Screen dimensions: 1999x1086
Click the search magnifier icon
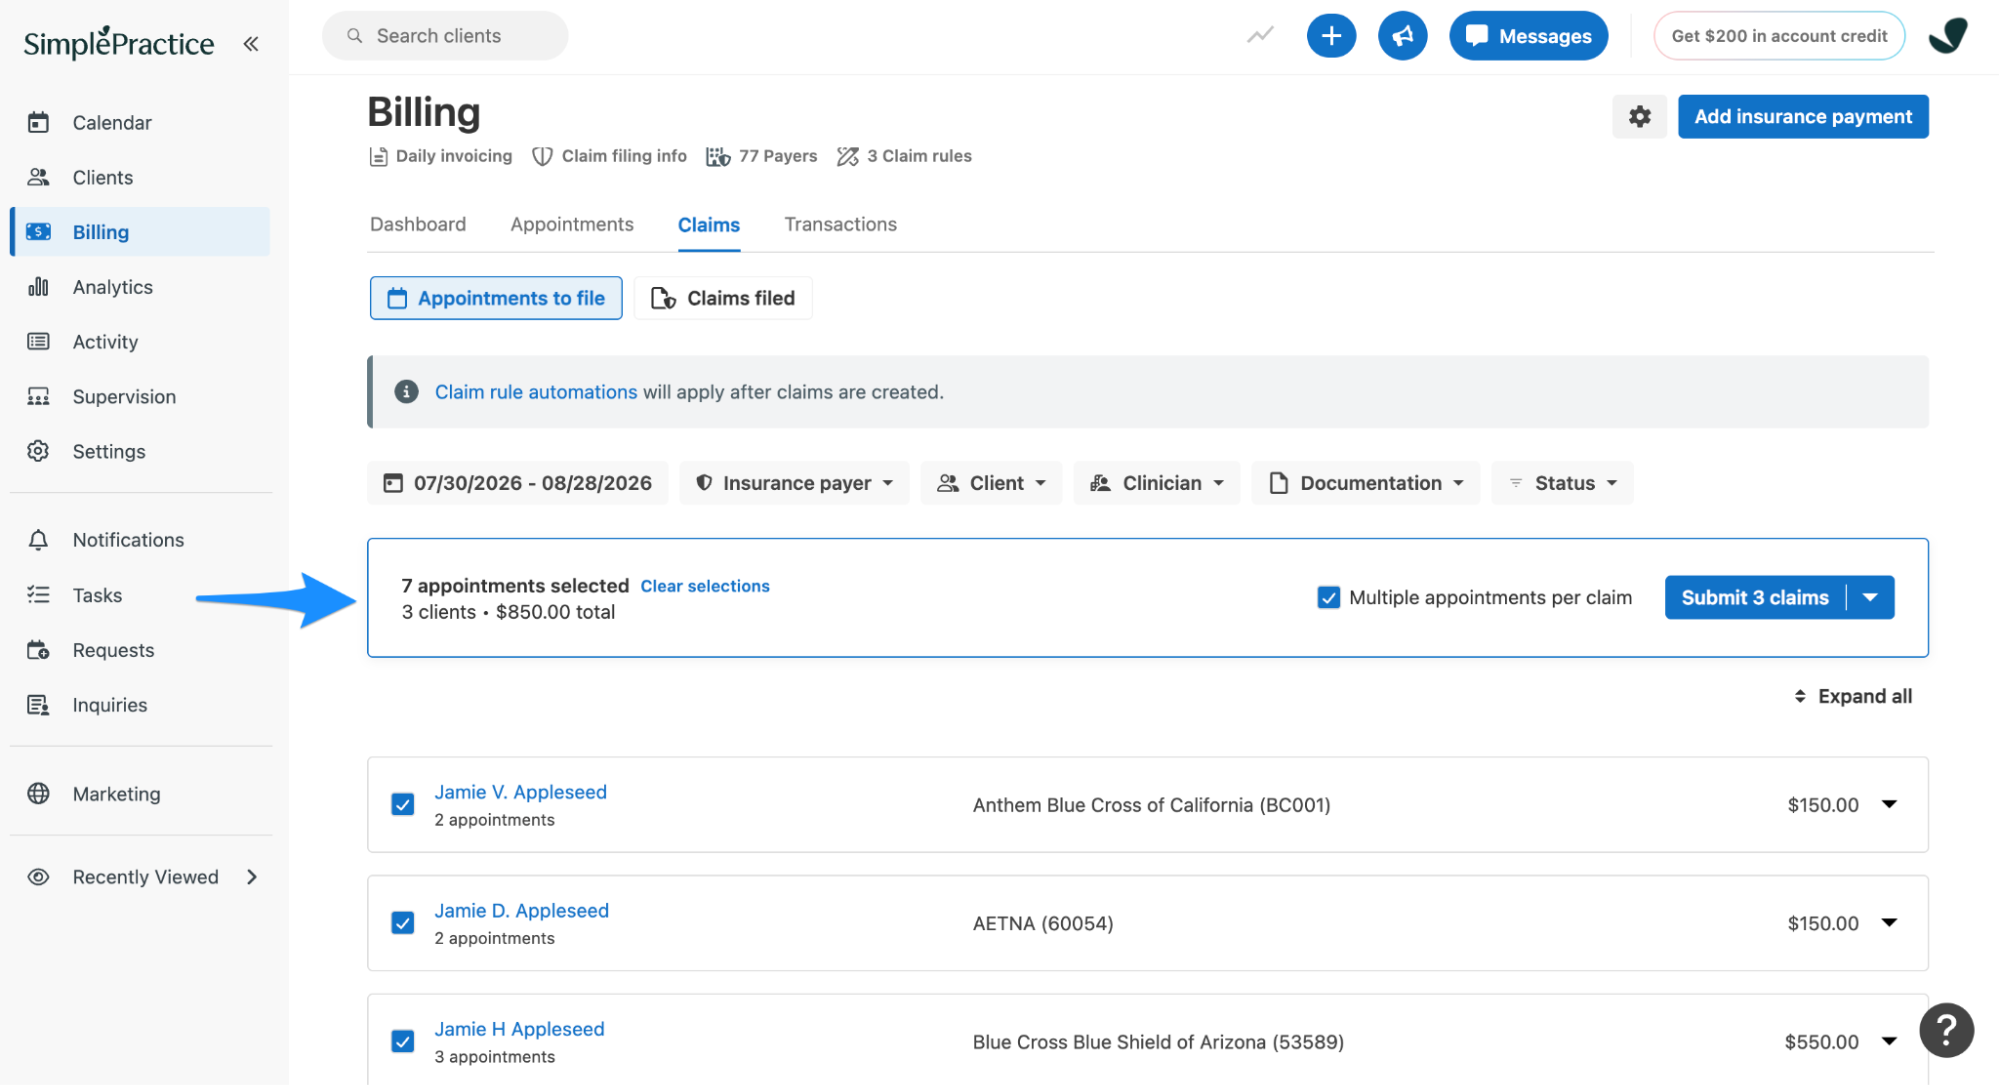pos(354,36)
